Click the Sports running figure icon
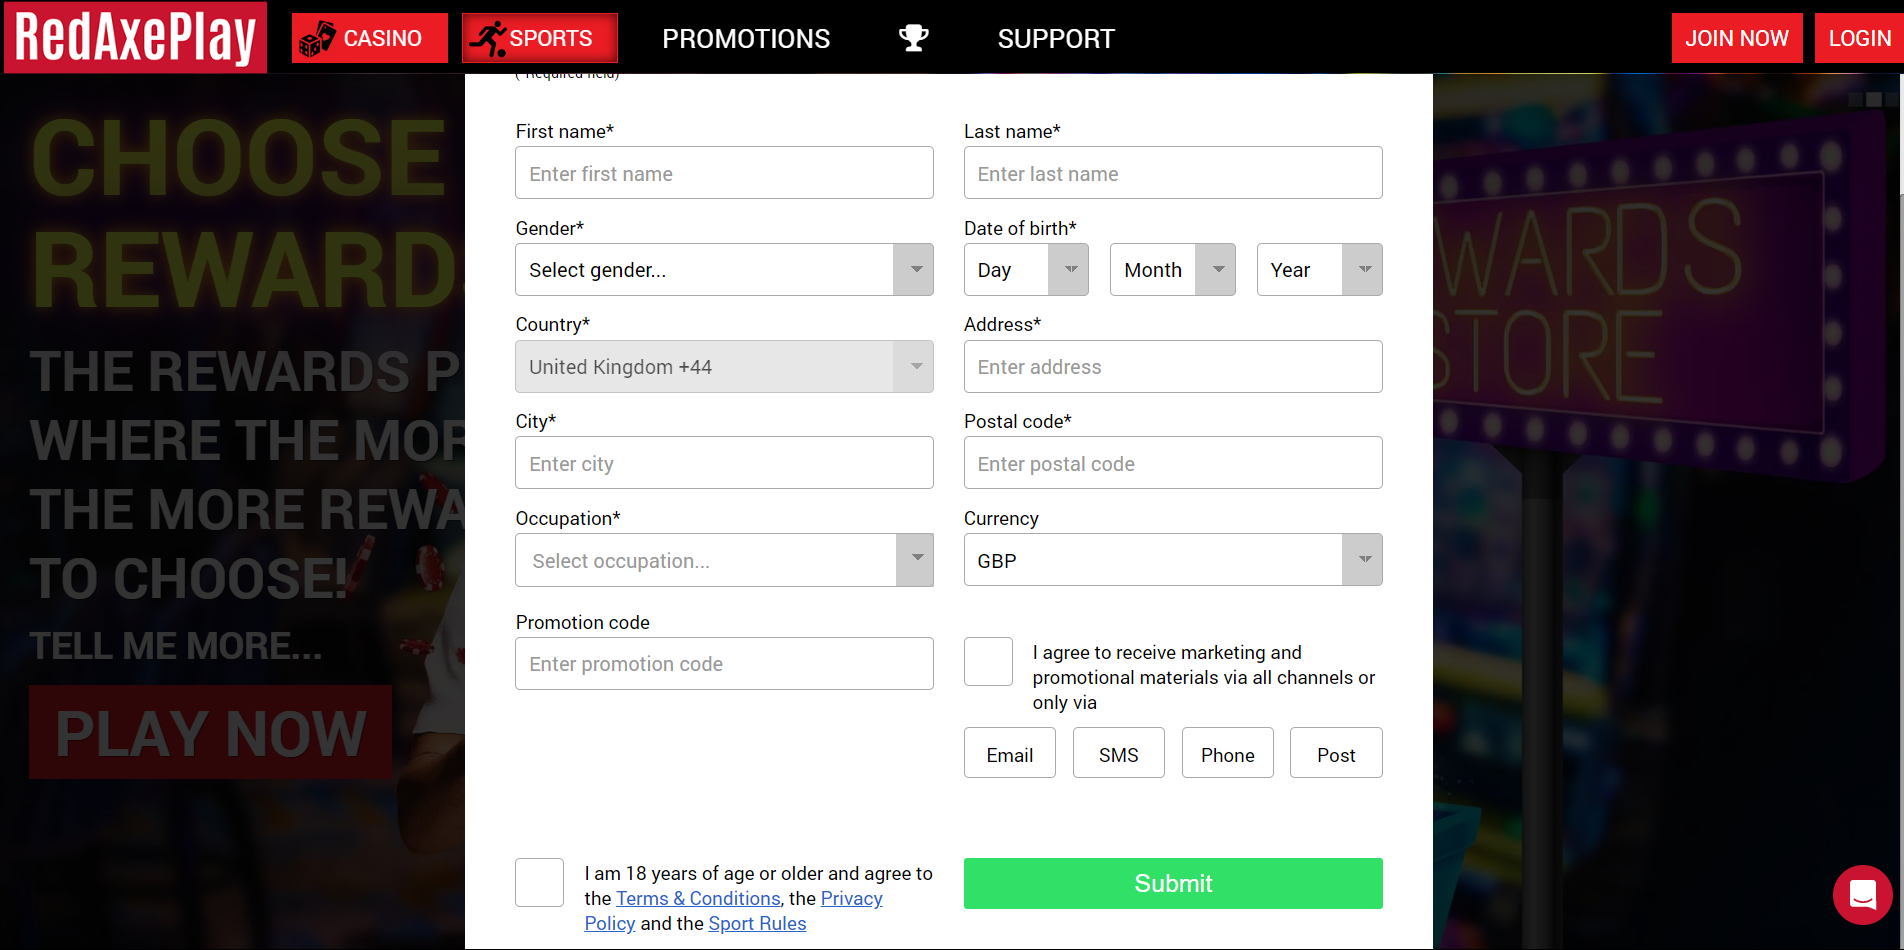Screen dimensions: 1904x950 click(x=488, y=39)
